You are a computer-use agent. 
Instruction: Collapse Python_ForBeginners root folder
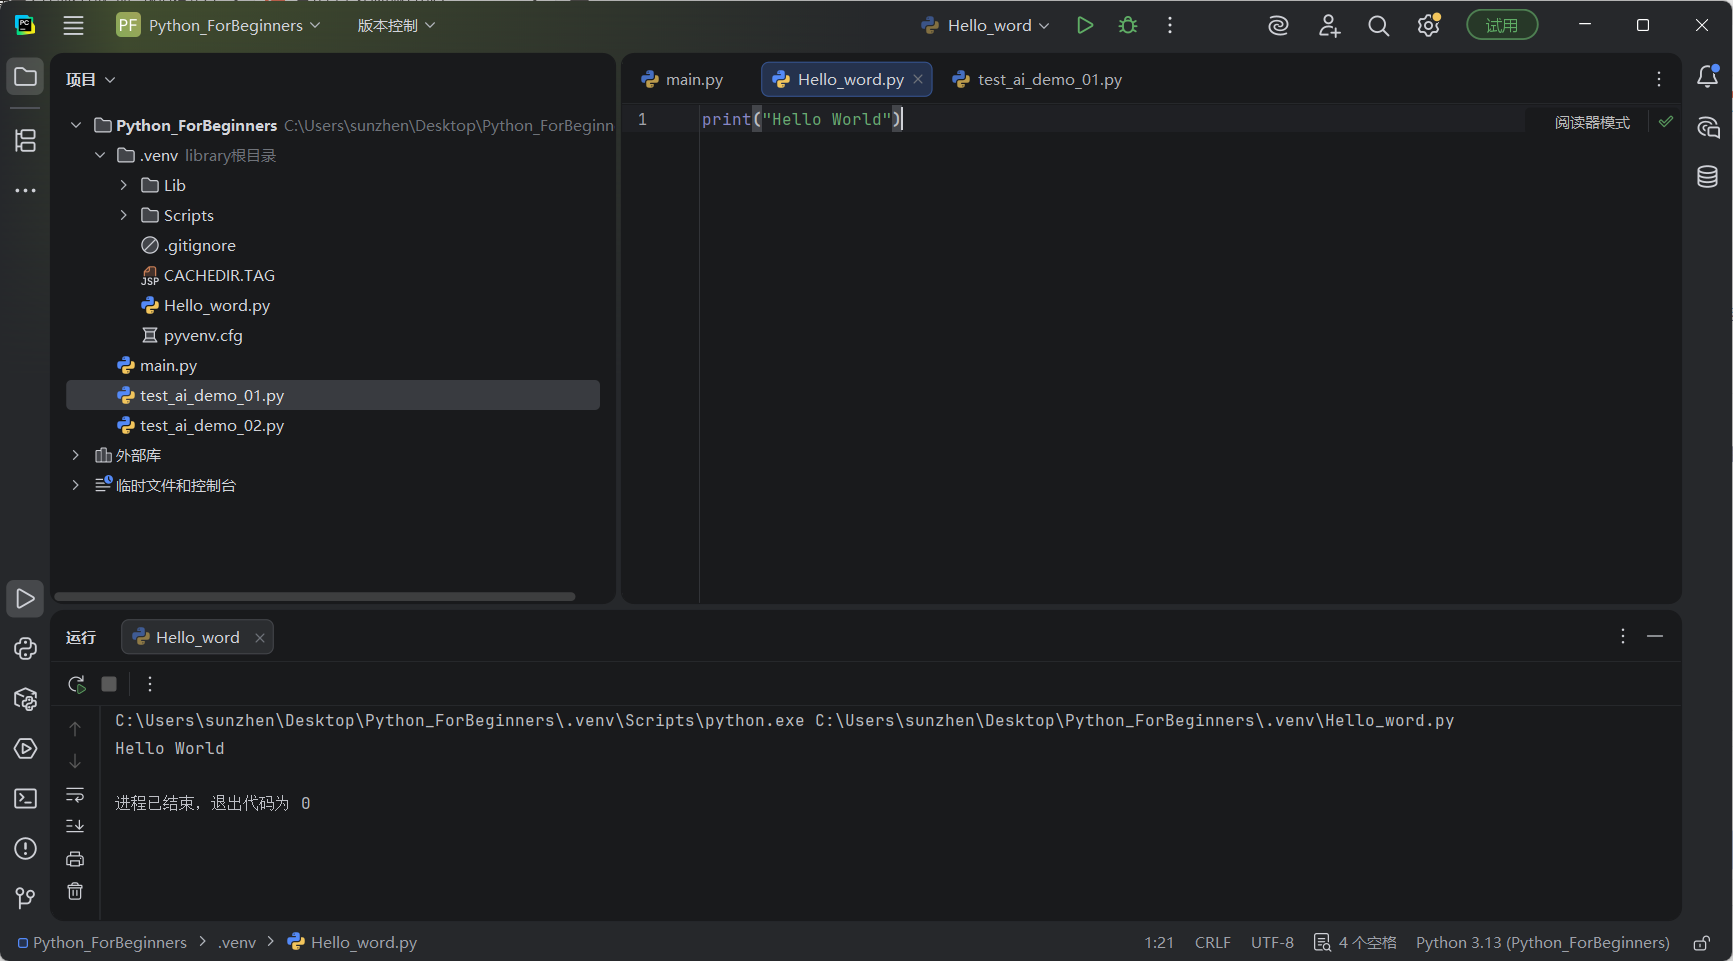pyautogui.click(x=76, y=125)
